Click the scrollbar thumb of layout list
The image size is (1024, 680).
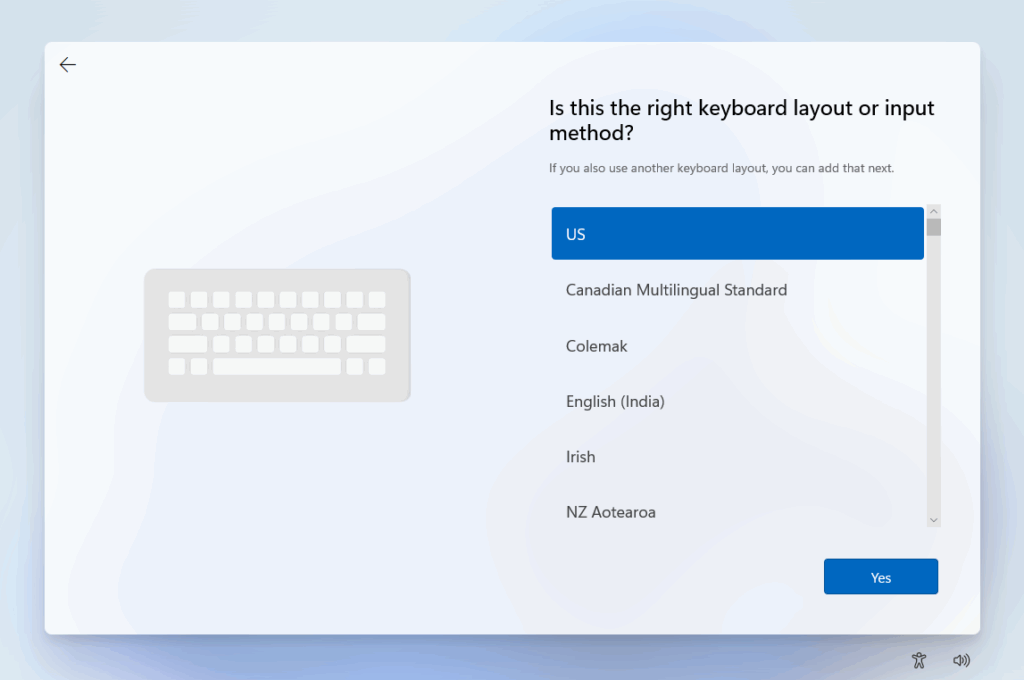click(933, 227)
